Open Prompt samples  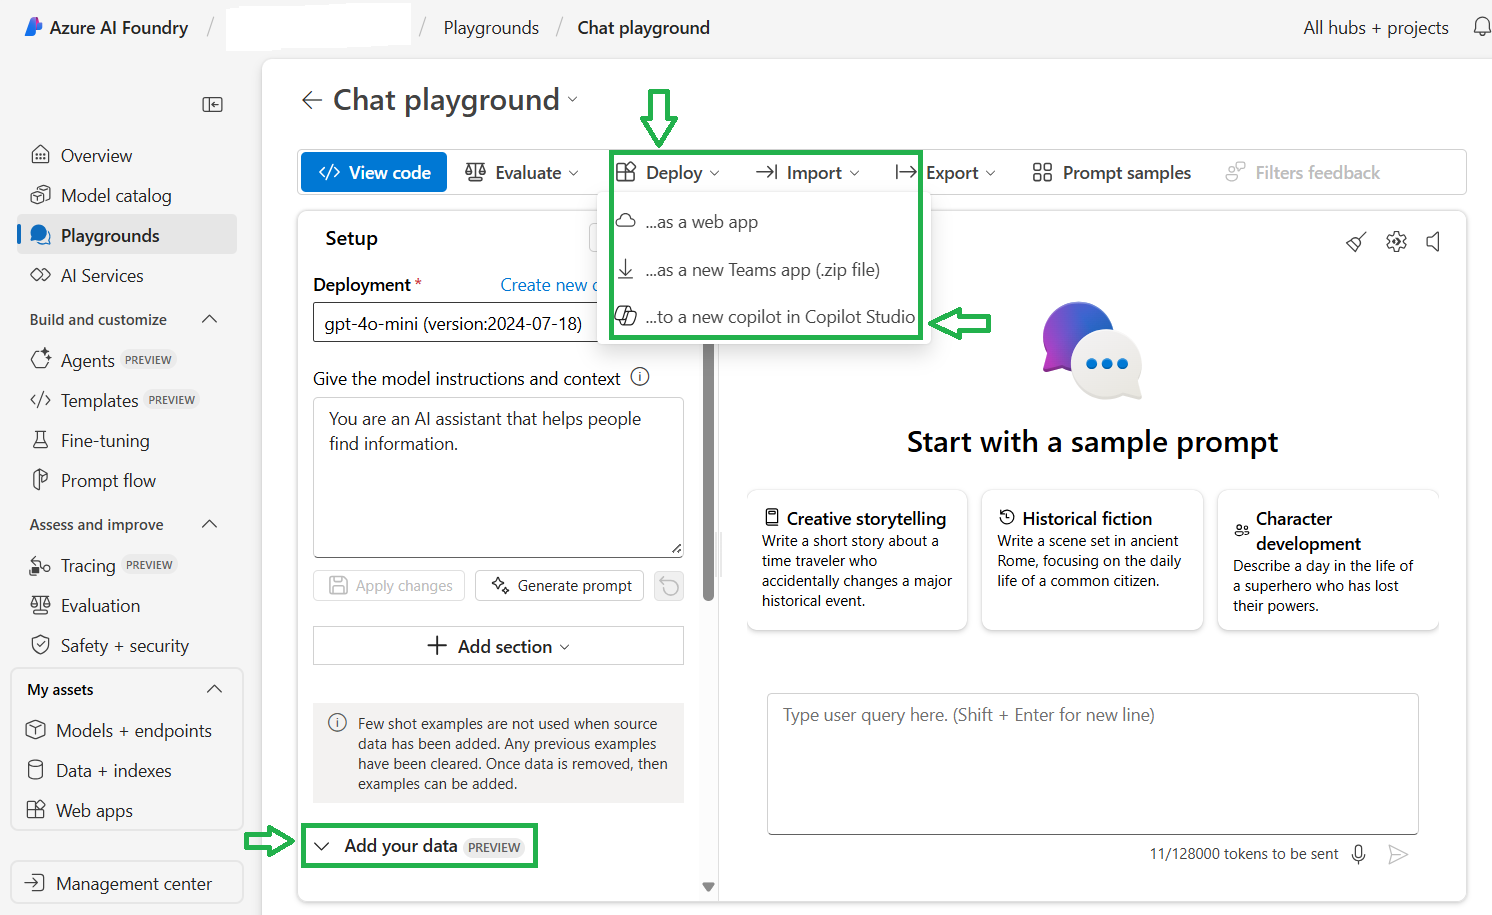point(1112,173)
